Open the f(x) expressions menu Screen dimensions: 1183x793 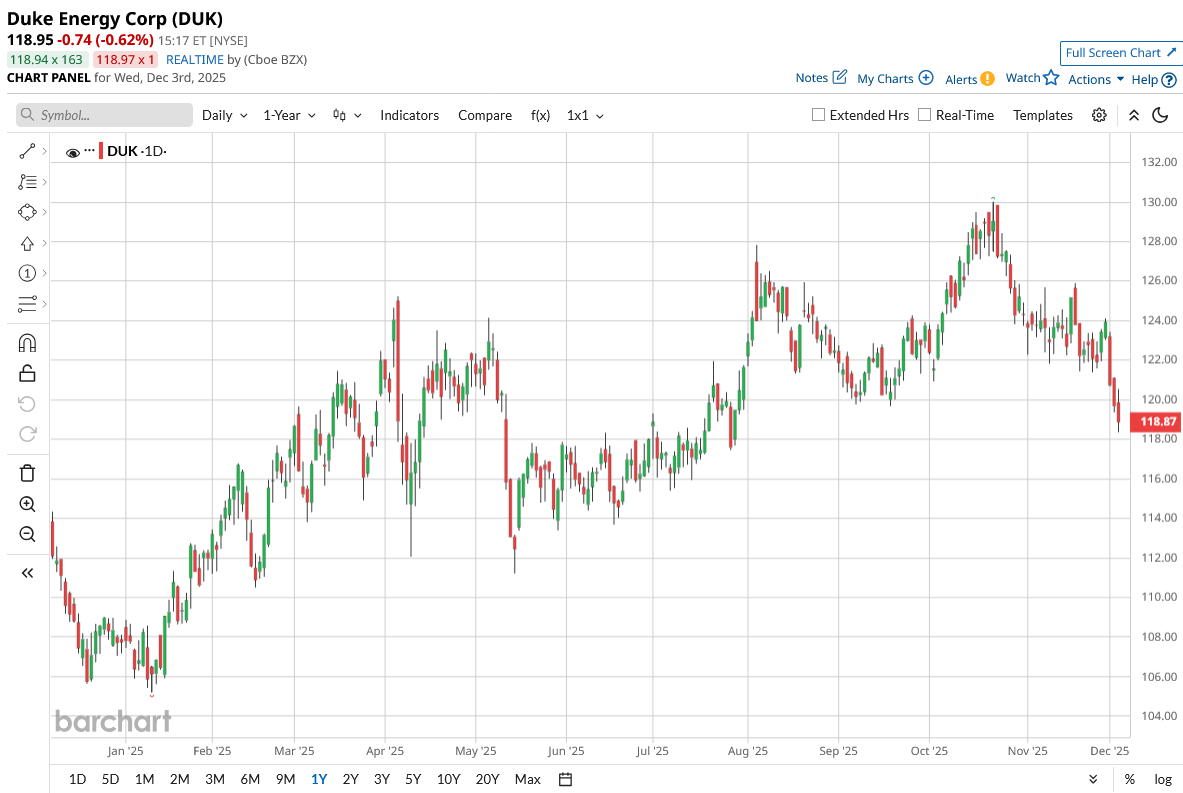click(x=540, y=115)
